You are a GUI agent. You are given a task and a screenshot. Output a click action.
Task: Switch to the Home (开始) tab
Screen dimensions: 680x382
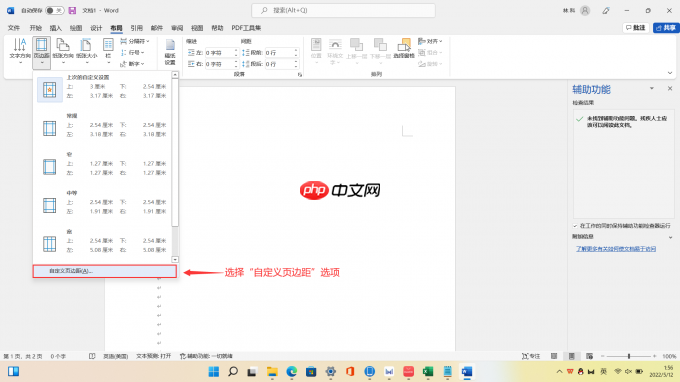[x=36, y=28]
